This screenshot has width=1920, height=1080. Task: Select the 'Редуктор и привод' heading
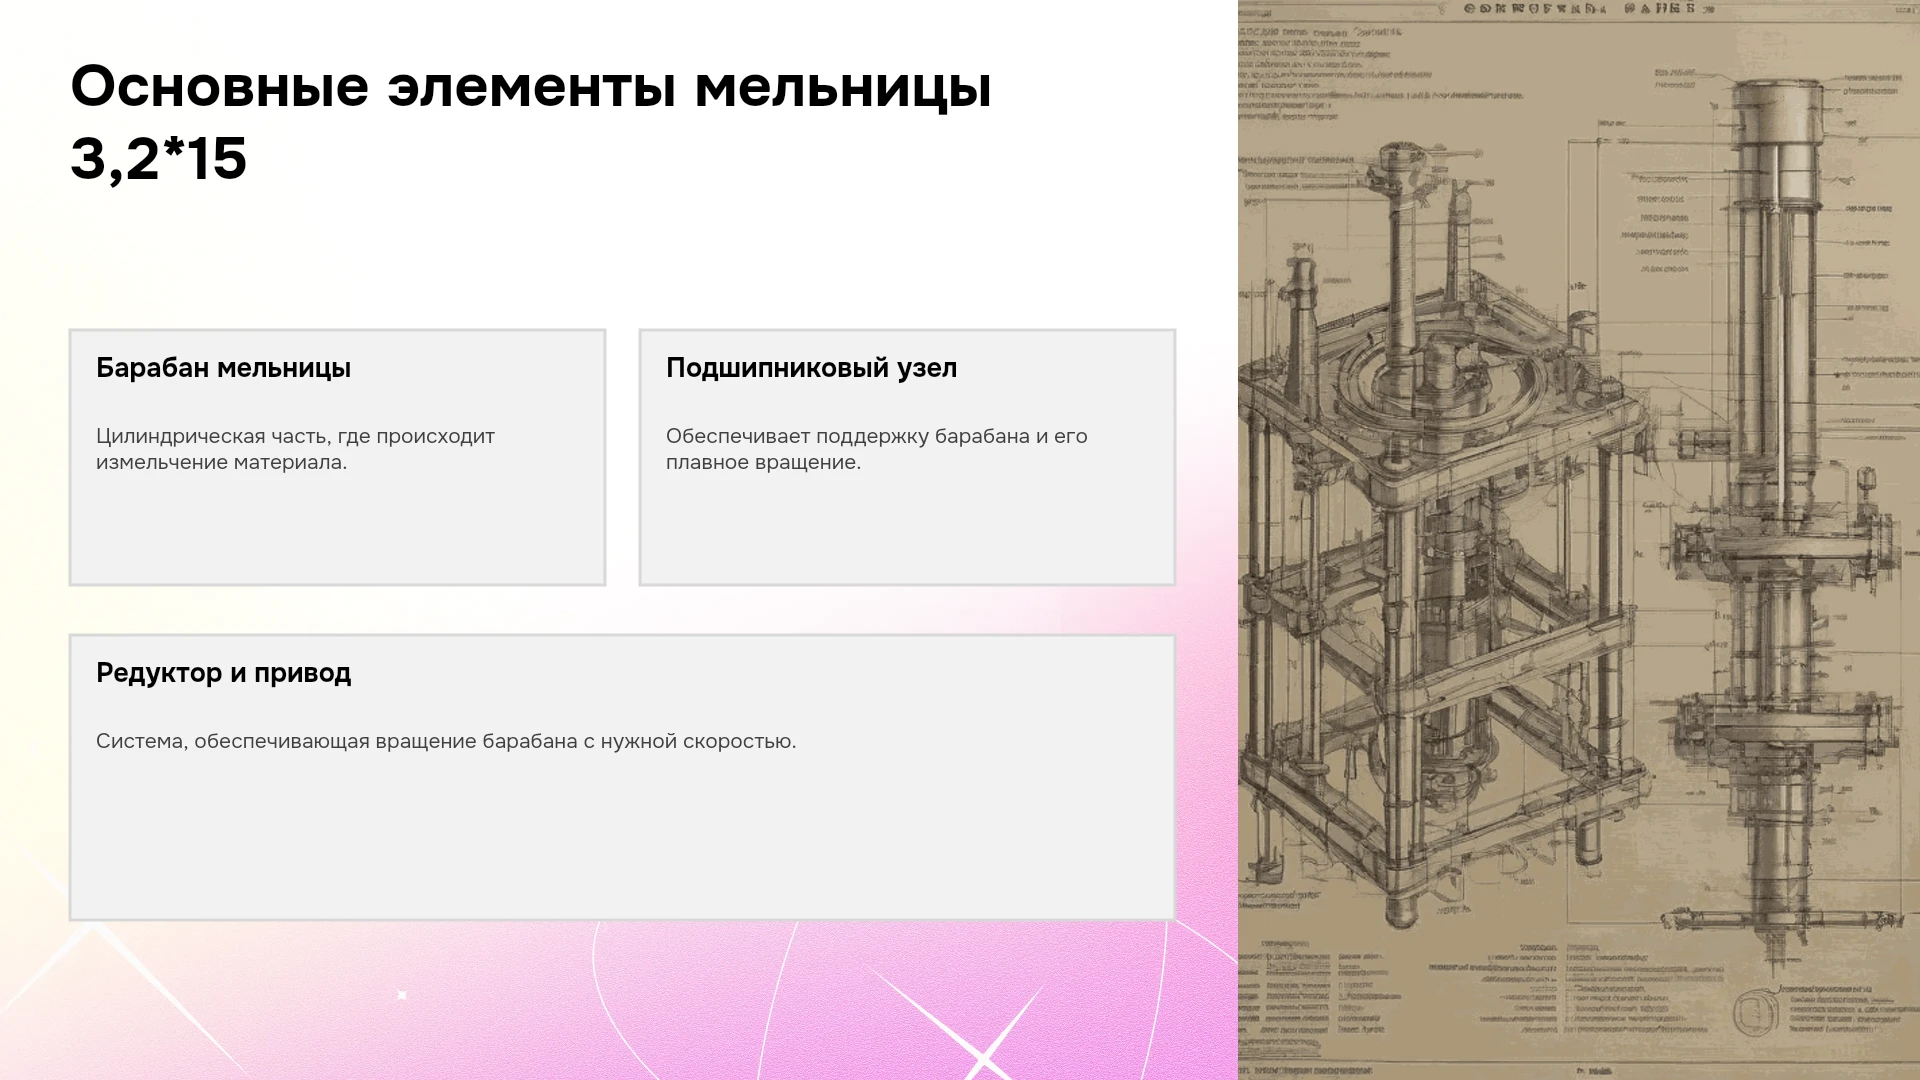pos(223,673)
